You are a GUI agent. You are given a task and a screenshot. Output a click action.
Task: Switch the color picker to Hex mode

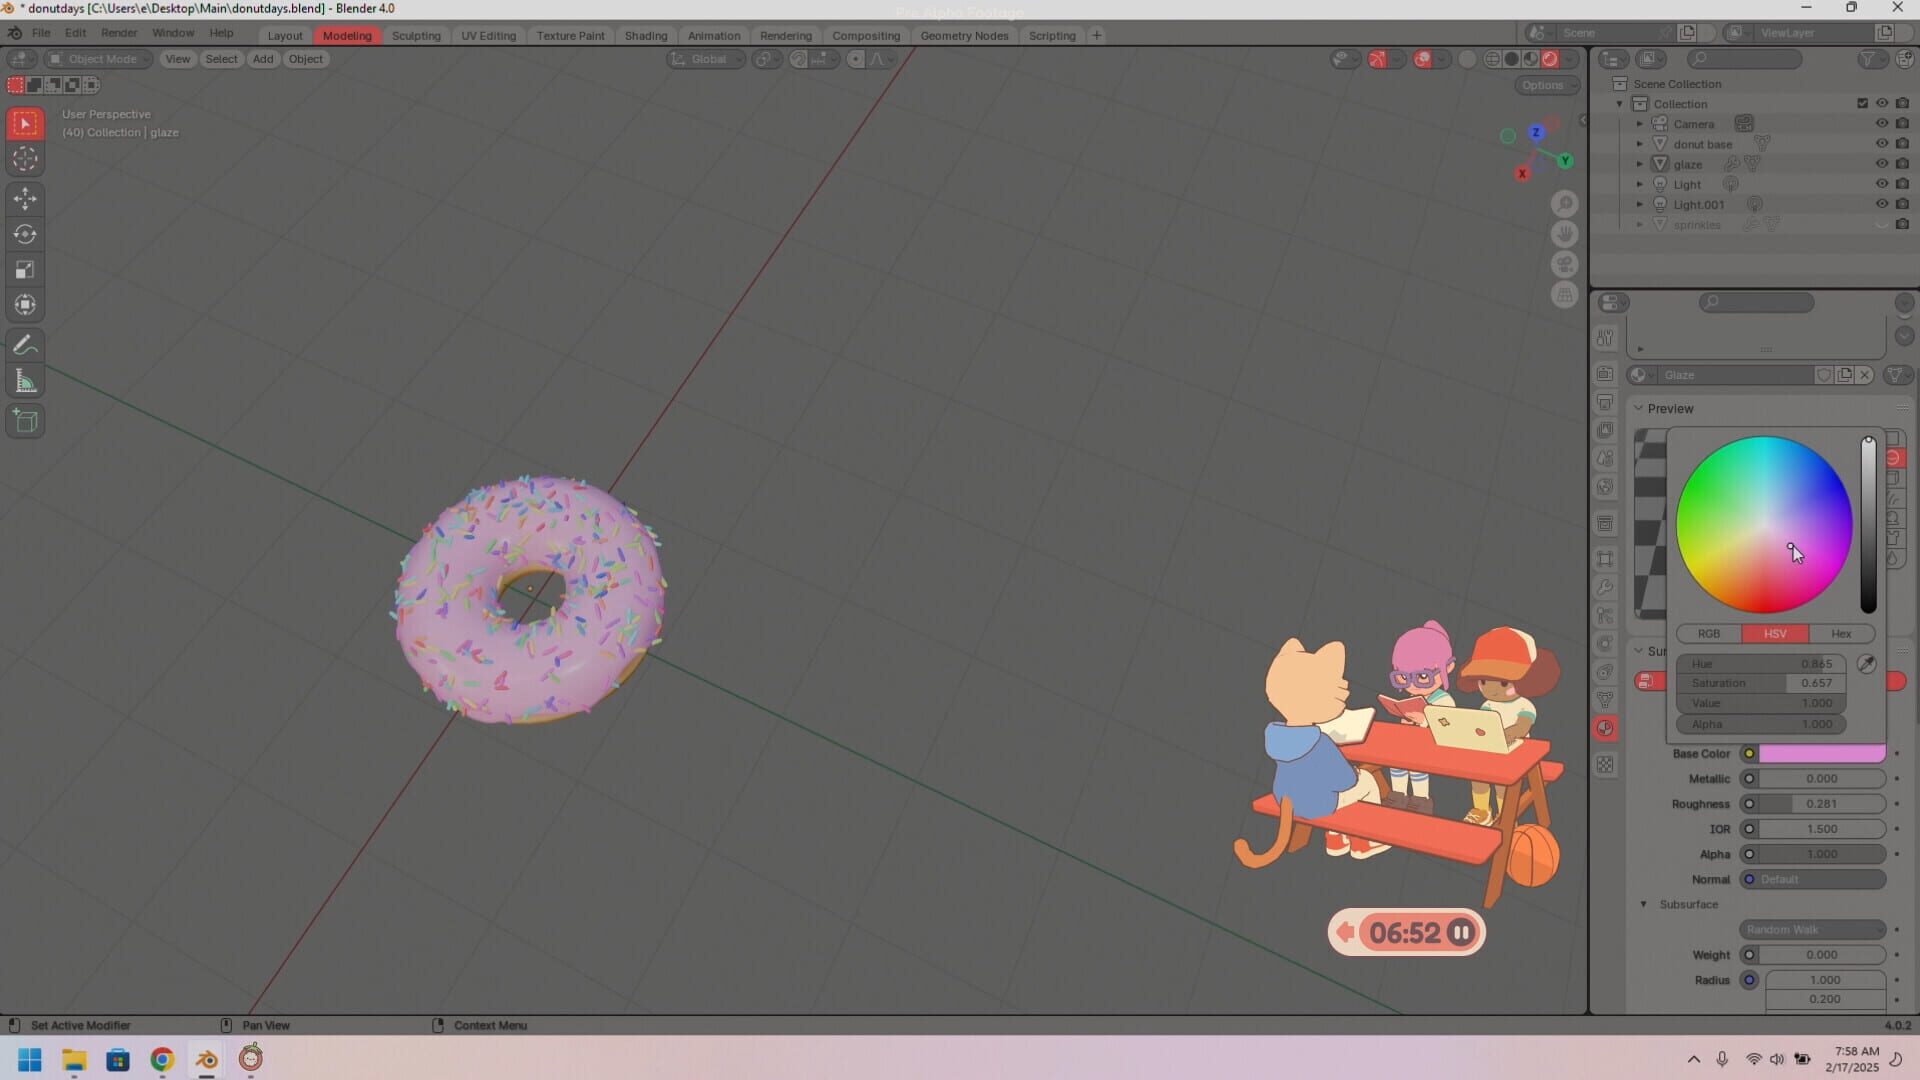coord(1840,633)
